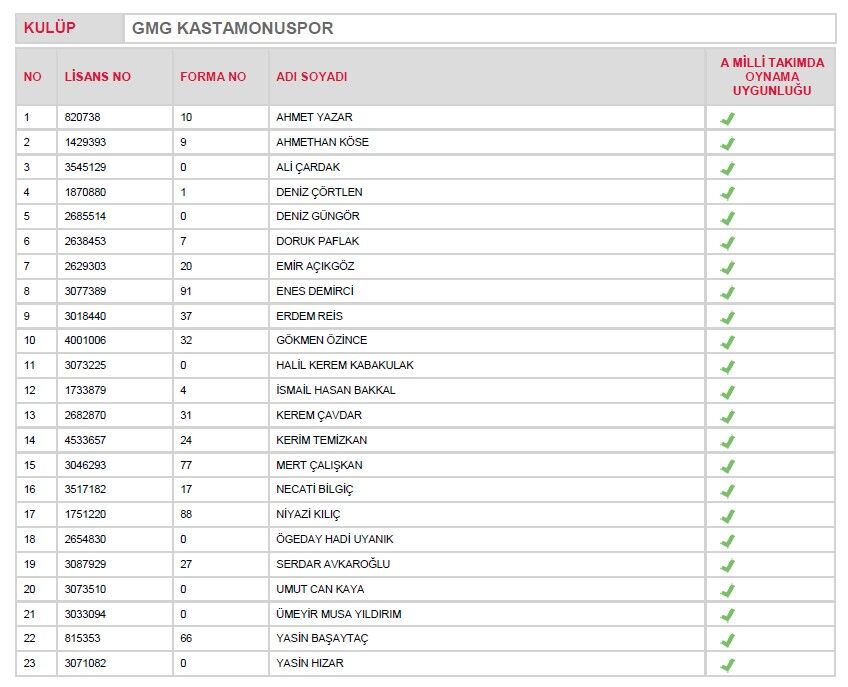Viewport: 848px width, 687px height.
Task: Click the green checkmark for ENES DEMİRCİ
Action: (x=727, y=293)
